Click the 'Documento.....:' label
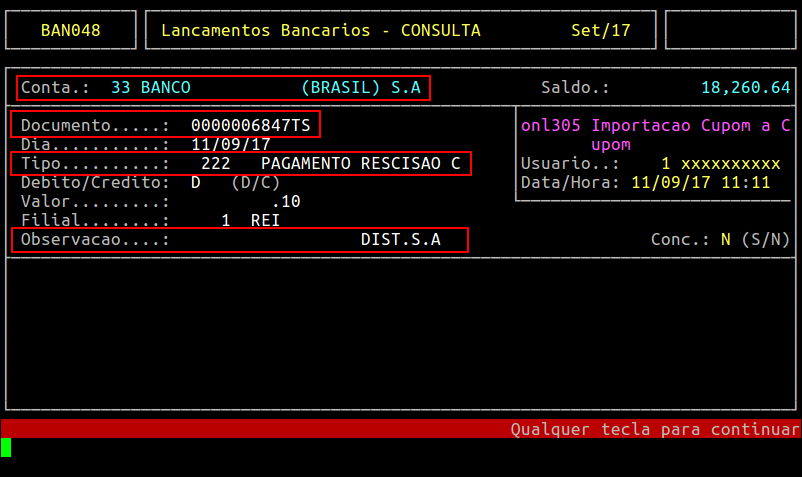This screenshot has height=477, width=802. tap(95, 125)
